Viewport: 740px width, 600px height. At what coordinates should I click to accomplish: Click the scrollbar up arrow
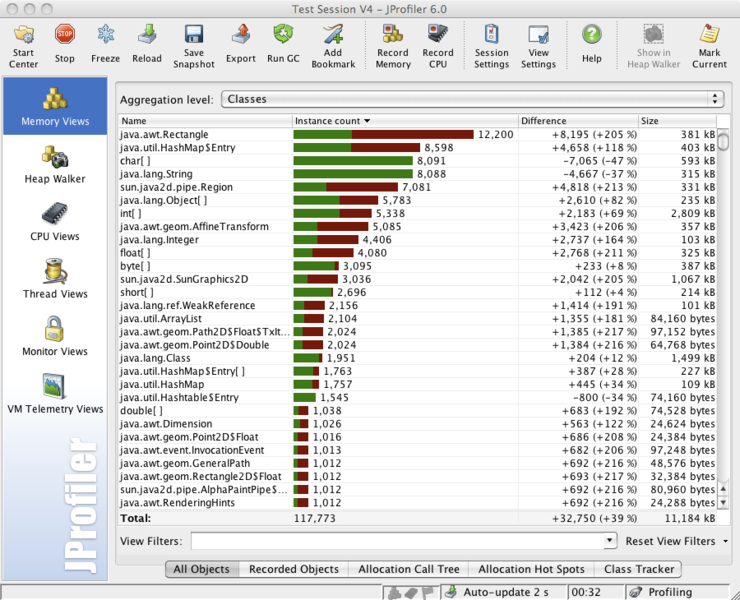coord(723,489)
